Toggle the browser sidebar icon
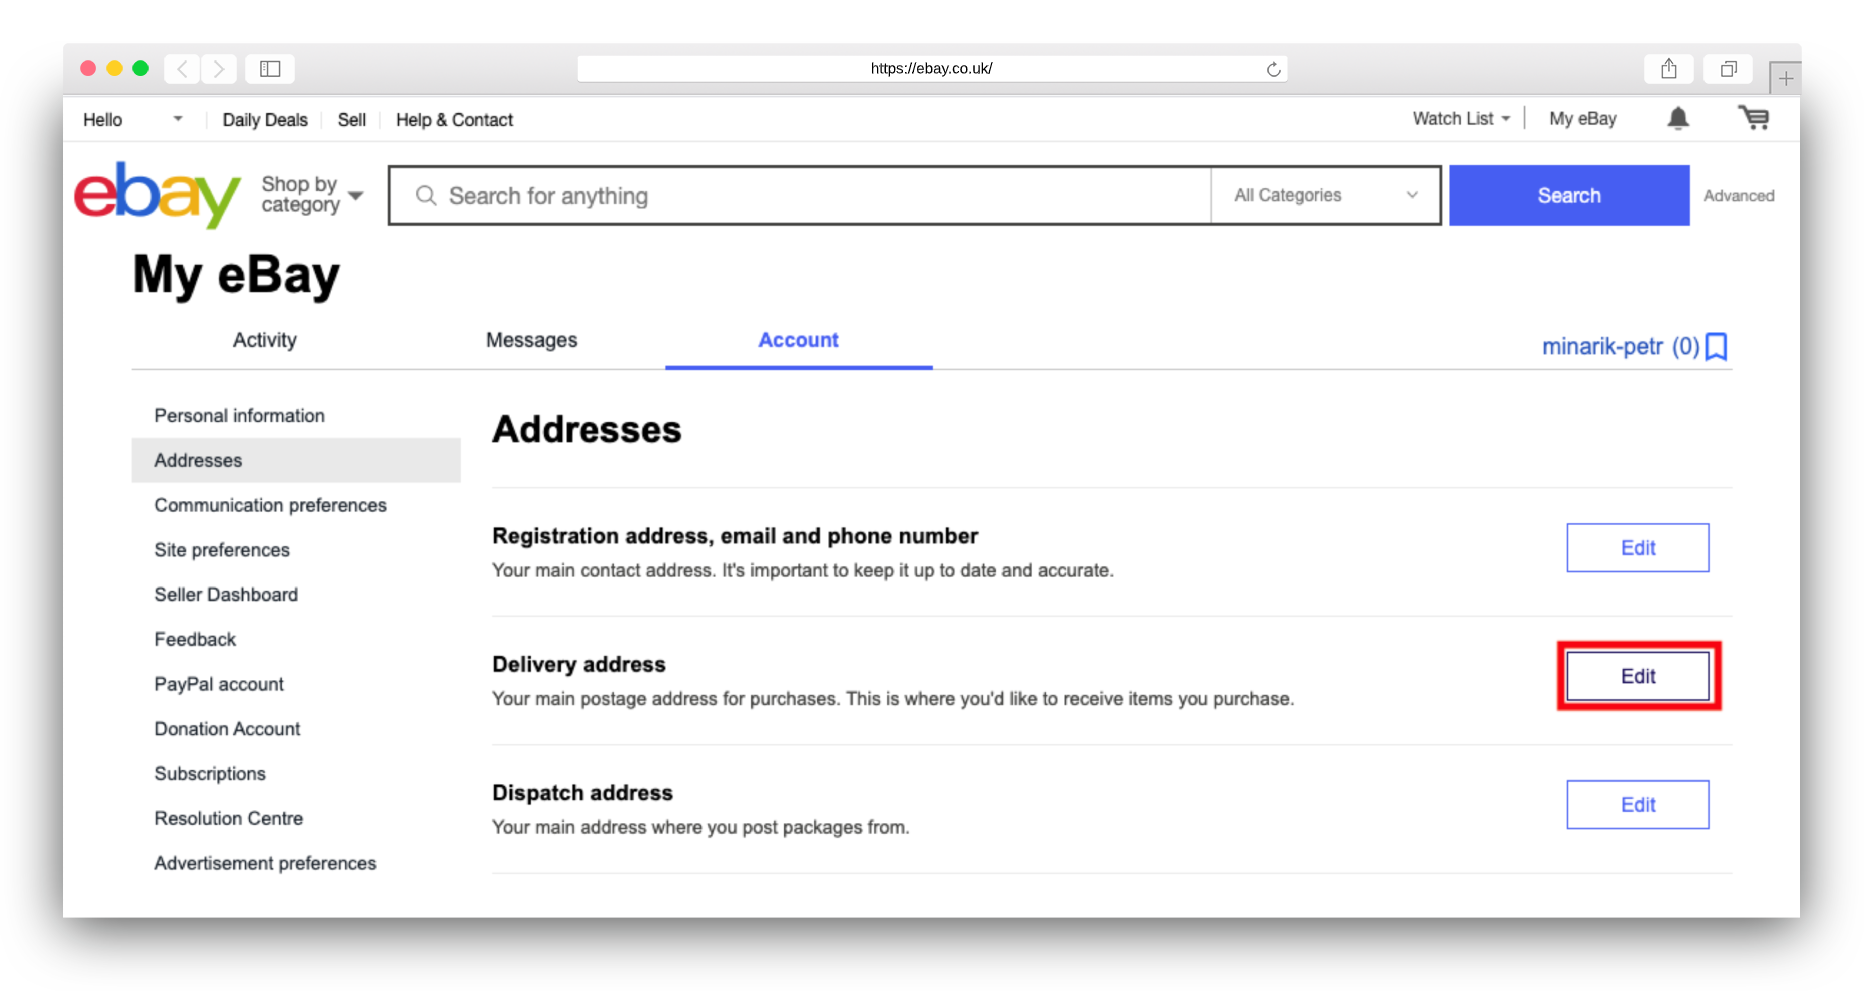This screenshot has width=1864, height=991. point(270,69)
